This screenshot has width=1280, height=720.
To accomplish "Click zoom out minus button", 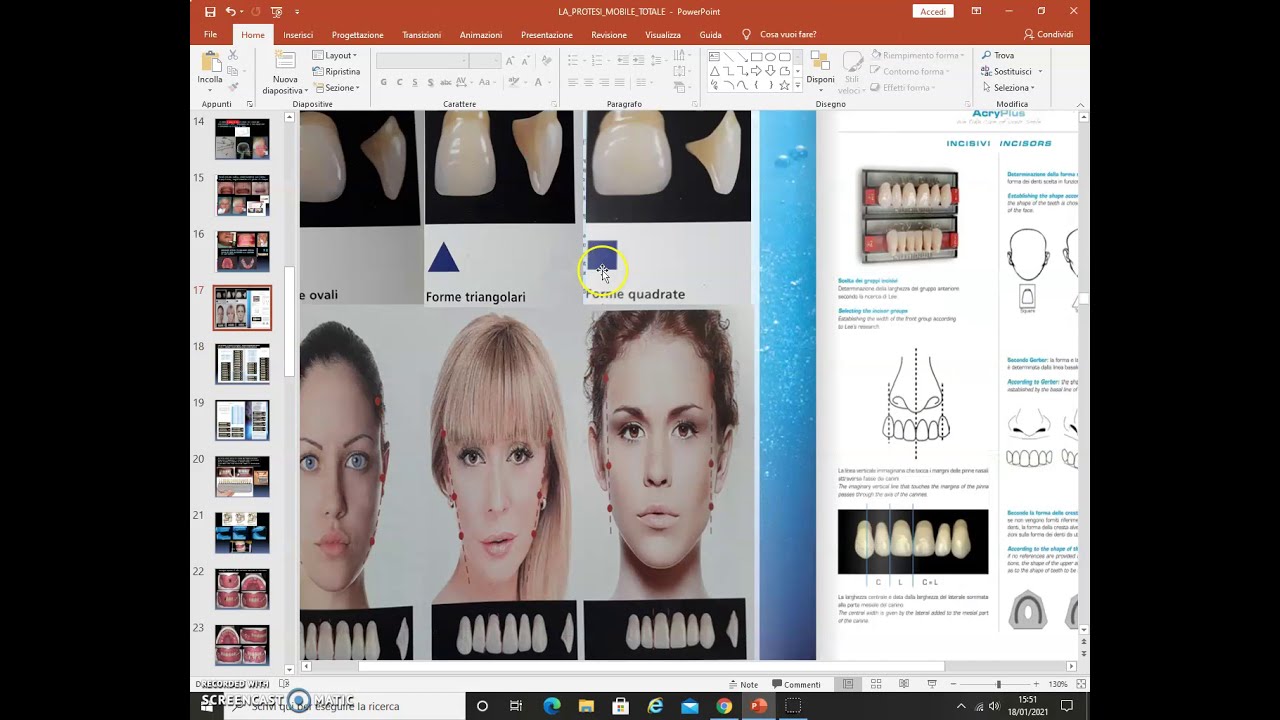I will 952,684.
